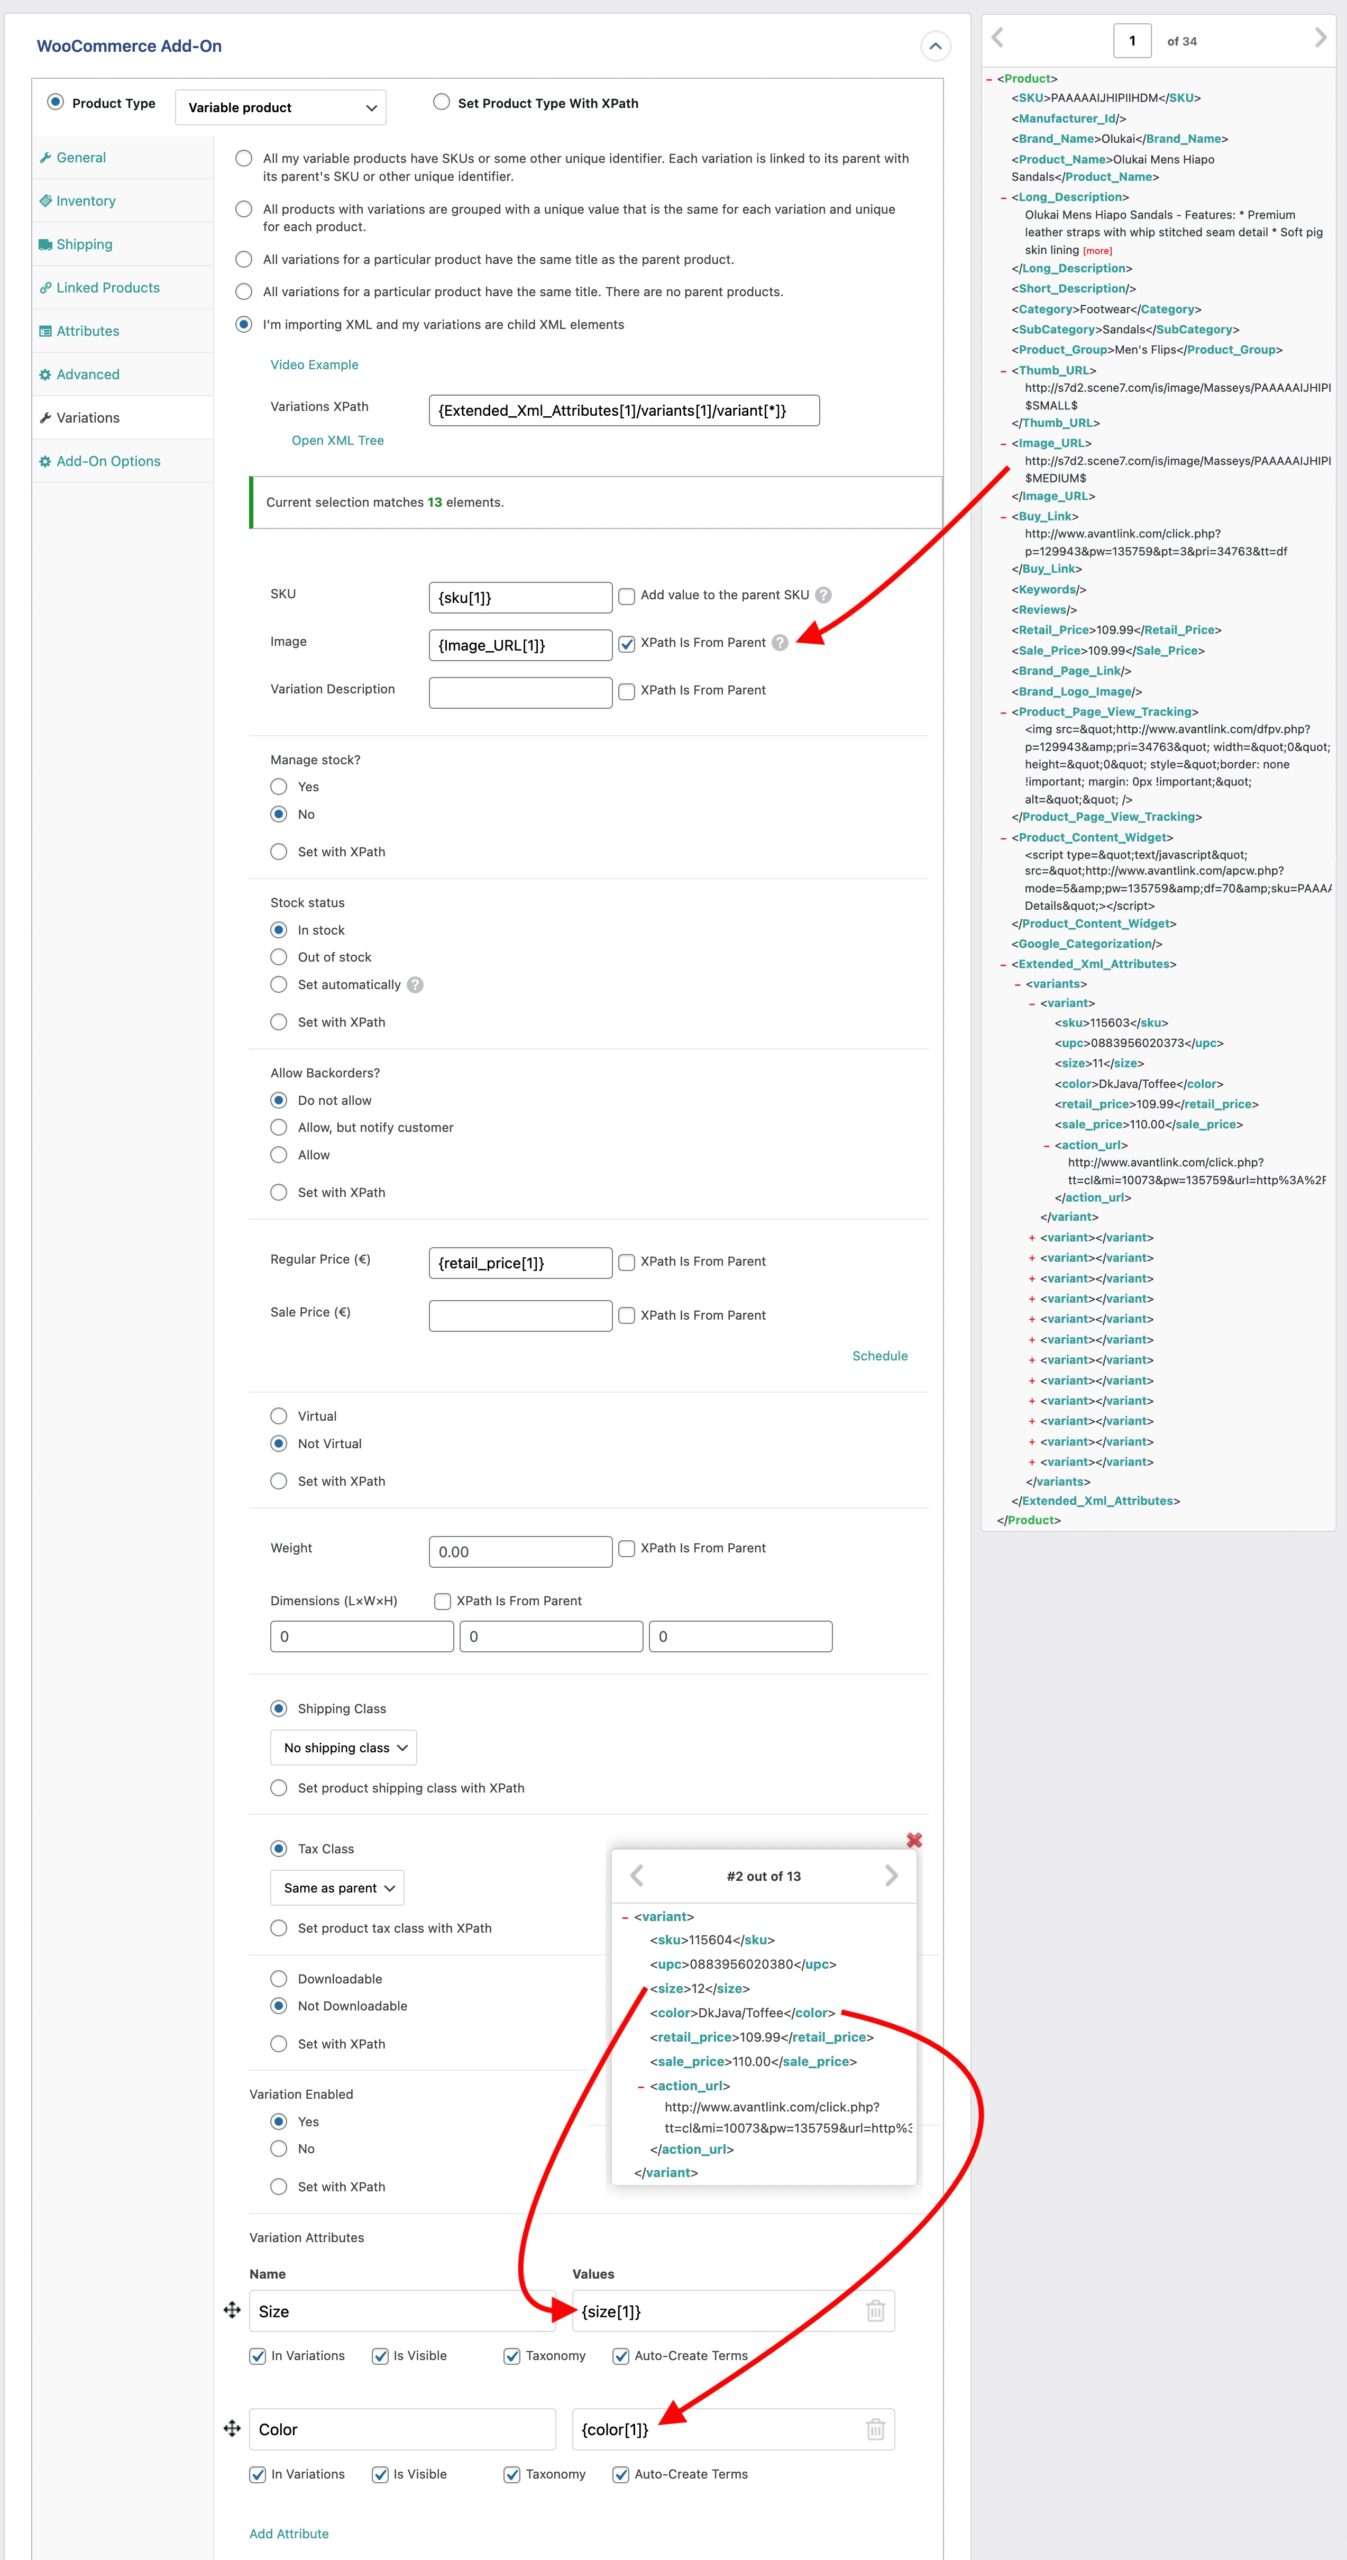
Task: Collapse the WooCommerce Add-On panel
Action: pyautogui.click(x=934, y=46)
